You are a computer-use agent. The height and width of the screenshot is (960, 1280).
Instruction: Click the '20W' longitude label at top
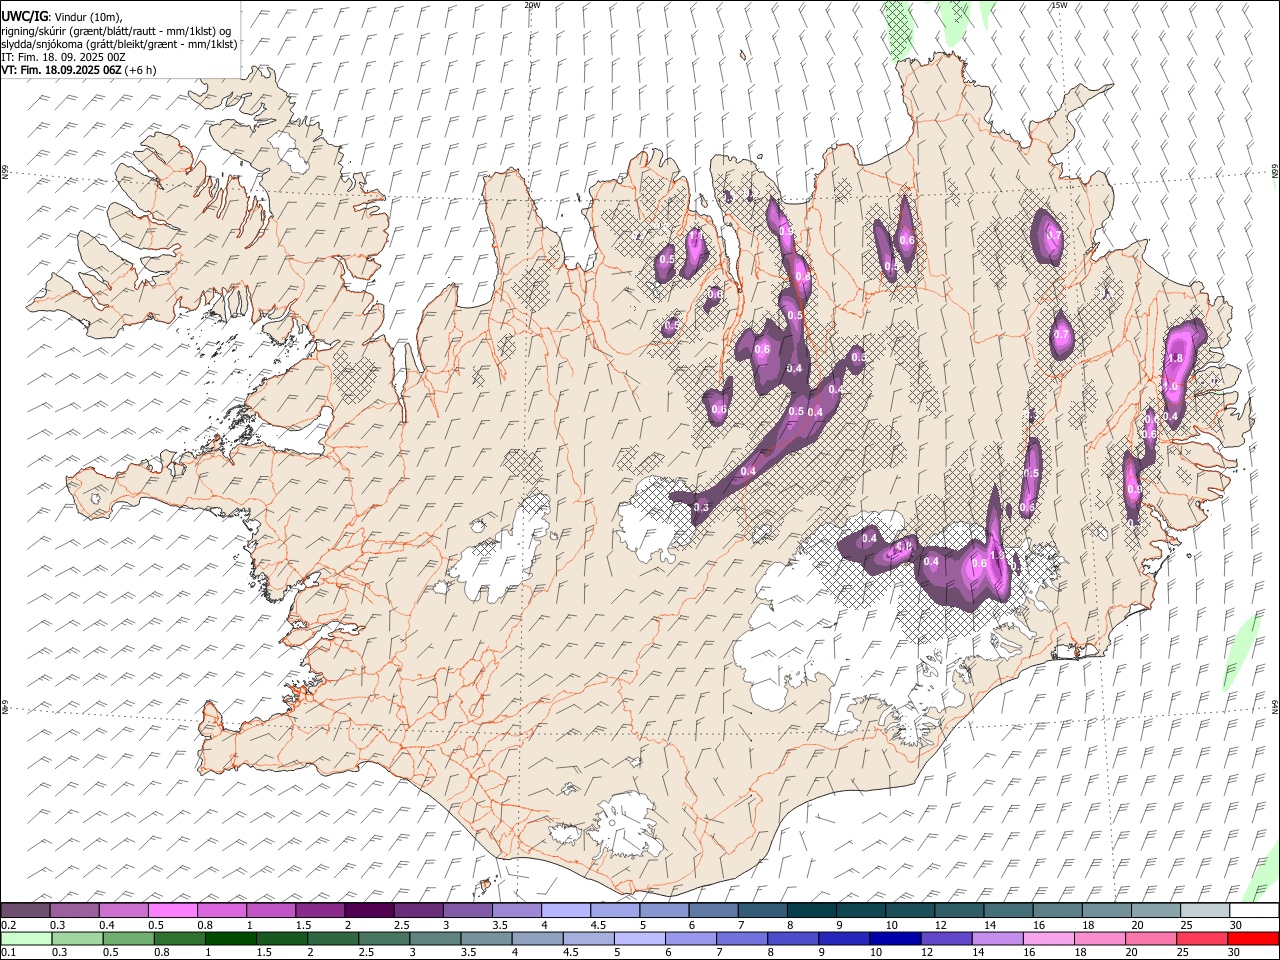(532, 5)
